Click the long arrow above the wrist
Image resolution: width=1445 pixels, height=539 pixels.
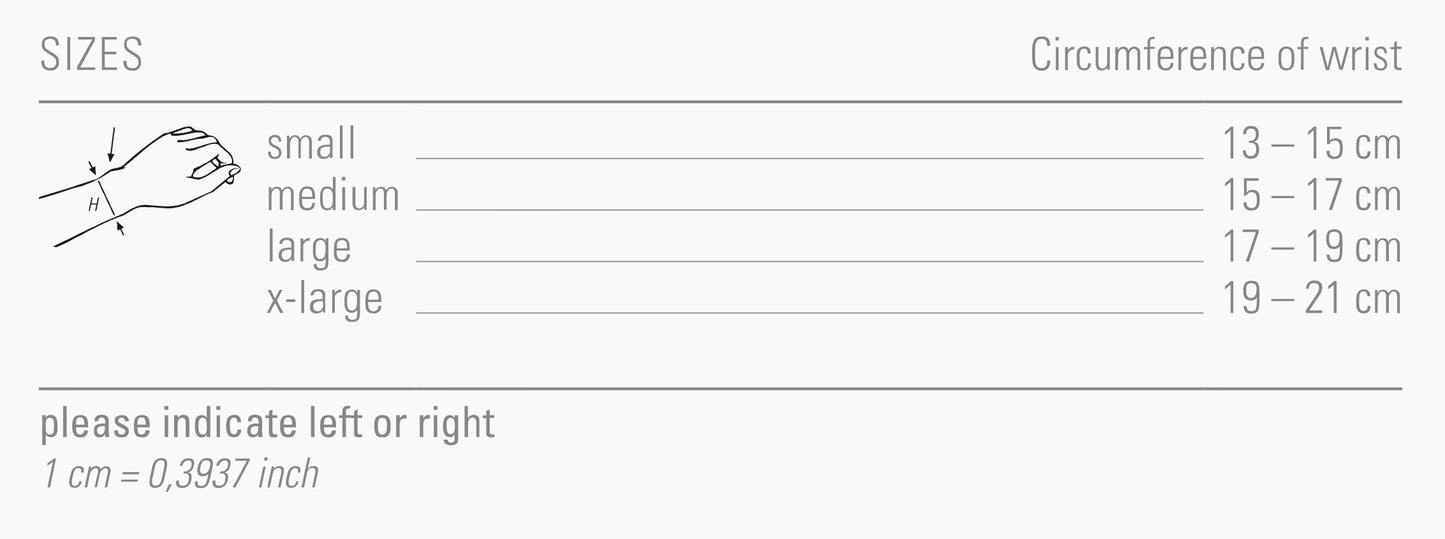pyautogui.click(x=111, y=145)
